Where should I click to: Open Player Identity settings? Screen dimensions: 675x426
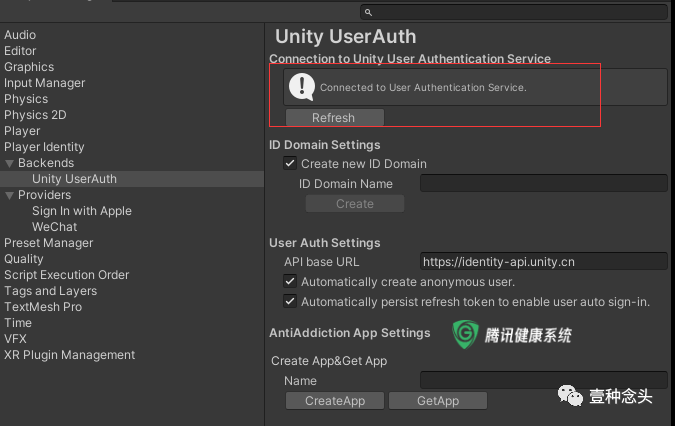click(x=44, y=147)
